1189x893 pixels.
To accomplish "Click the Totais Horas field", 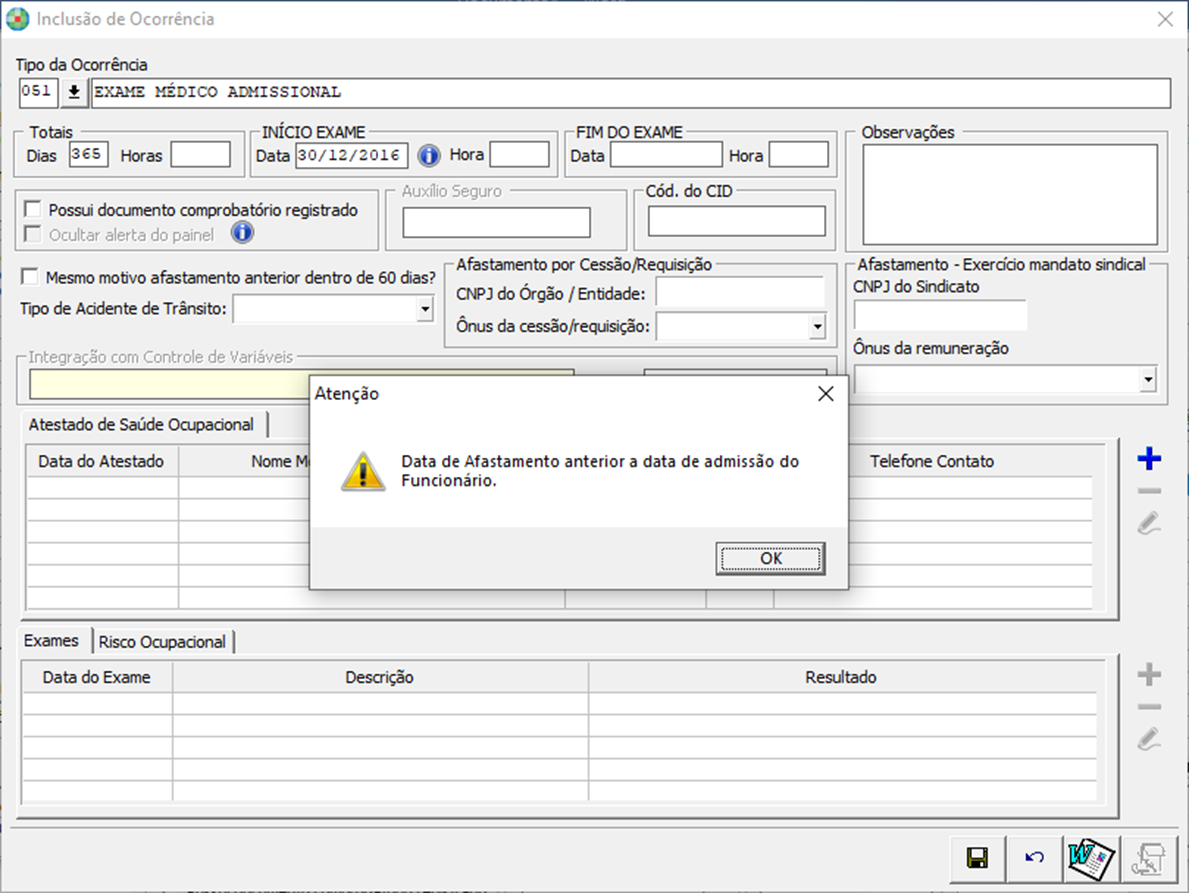I will coord(200,155).
